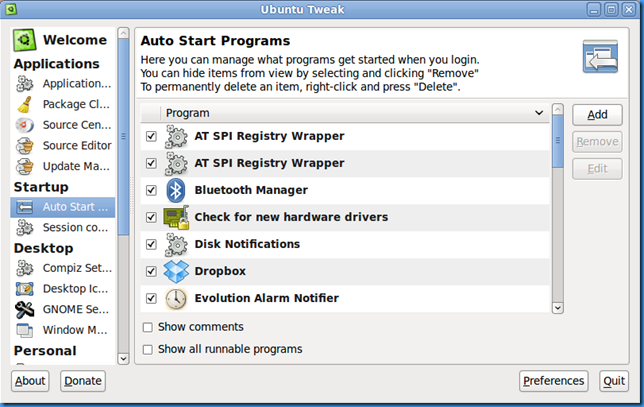644x407 pixels.
Task: Select the Welcome sidebar item
Action: [62, 40]
